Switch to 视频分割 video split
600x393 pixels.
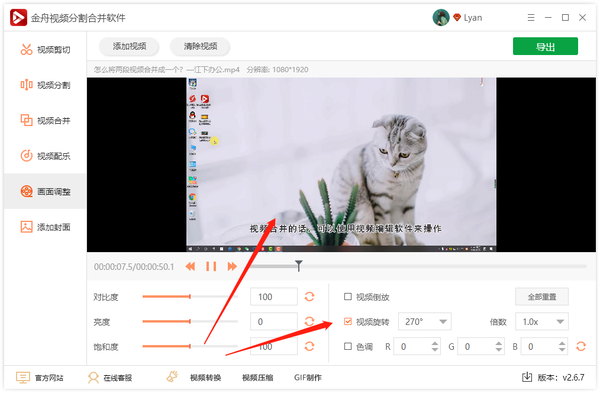tap(45, 85)
